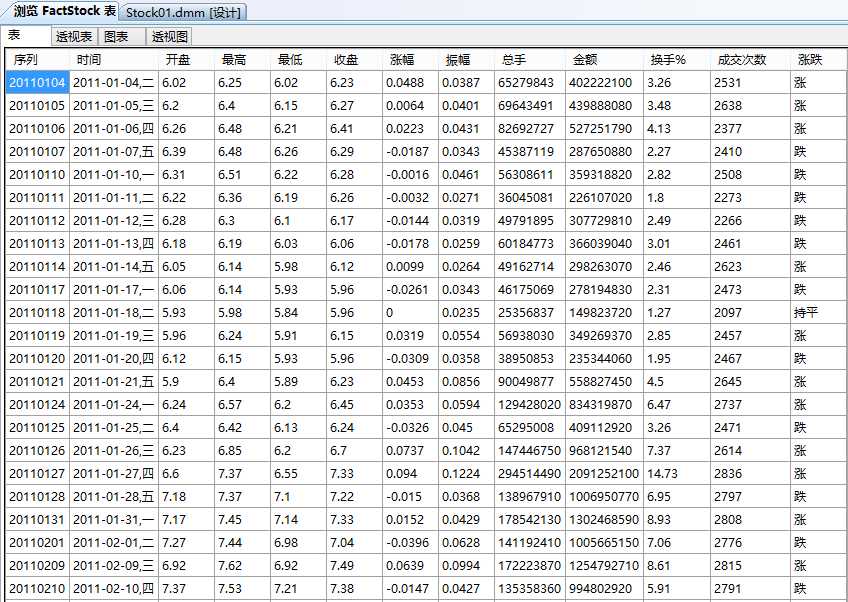848x602 pixels.
Task: Switch to the 透视图 tab
Action: point(169,37)
